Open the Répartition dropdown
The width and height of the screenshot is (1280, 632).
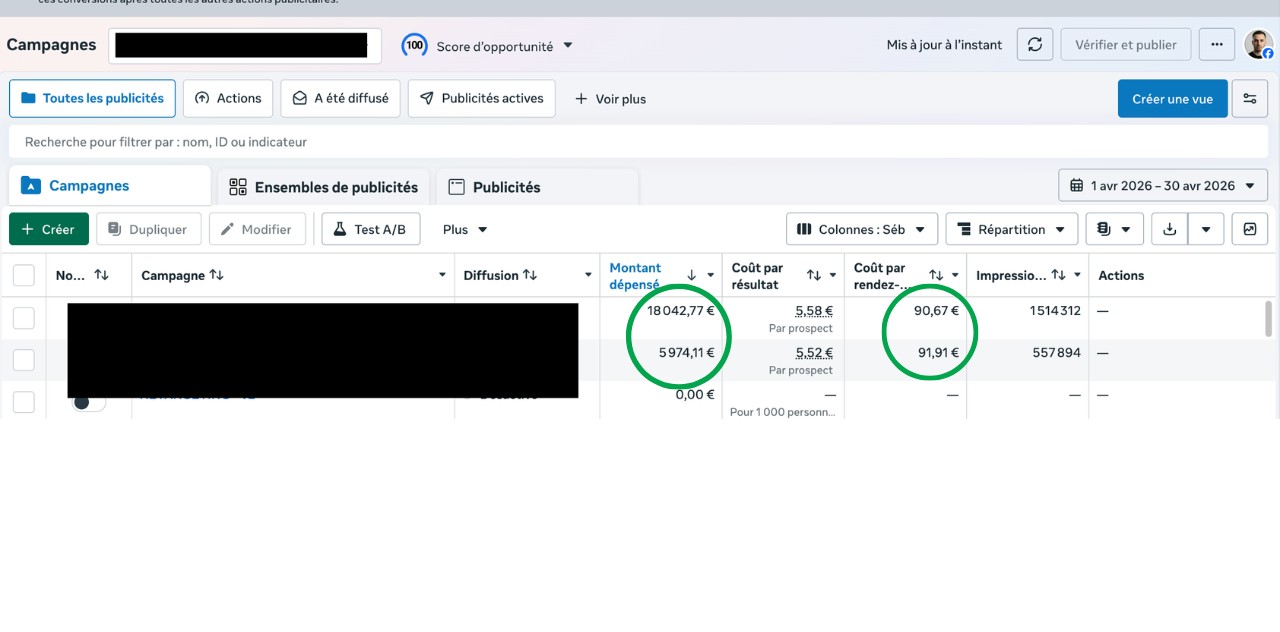tap(1012, 229)
